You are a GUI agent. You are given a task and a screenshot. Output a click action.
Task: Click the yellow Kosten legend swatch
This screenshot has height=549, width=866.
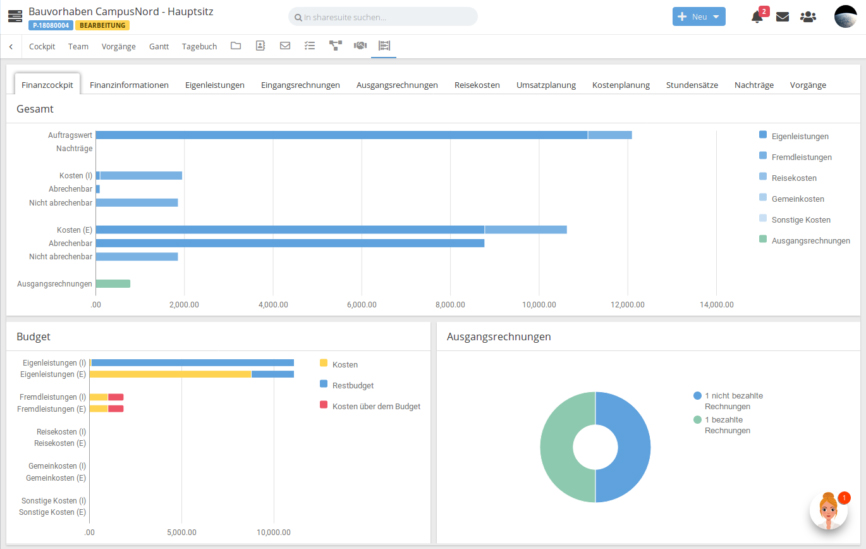(324, 364)
